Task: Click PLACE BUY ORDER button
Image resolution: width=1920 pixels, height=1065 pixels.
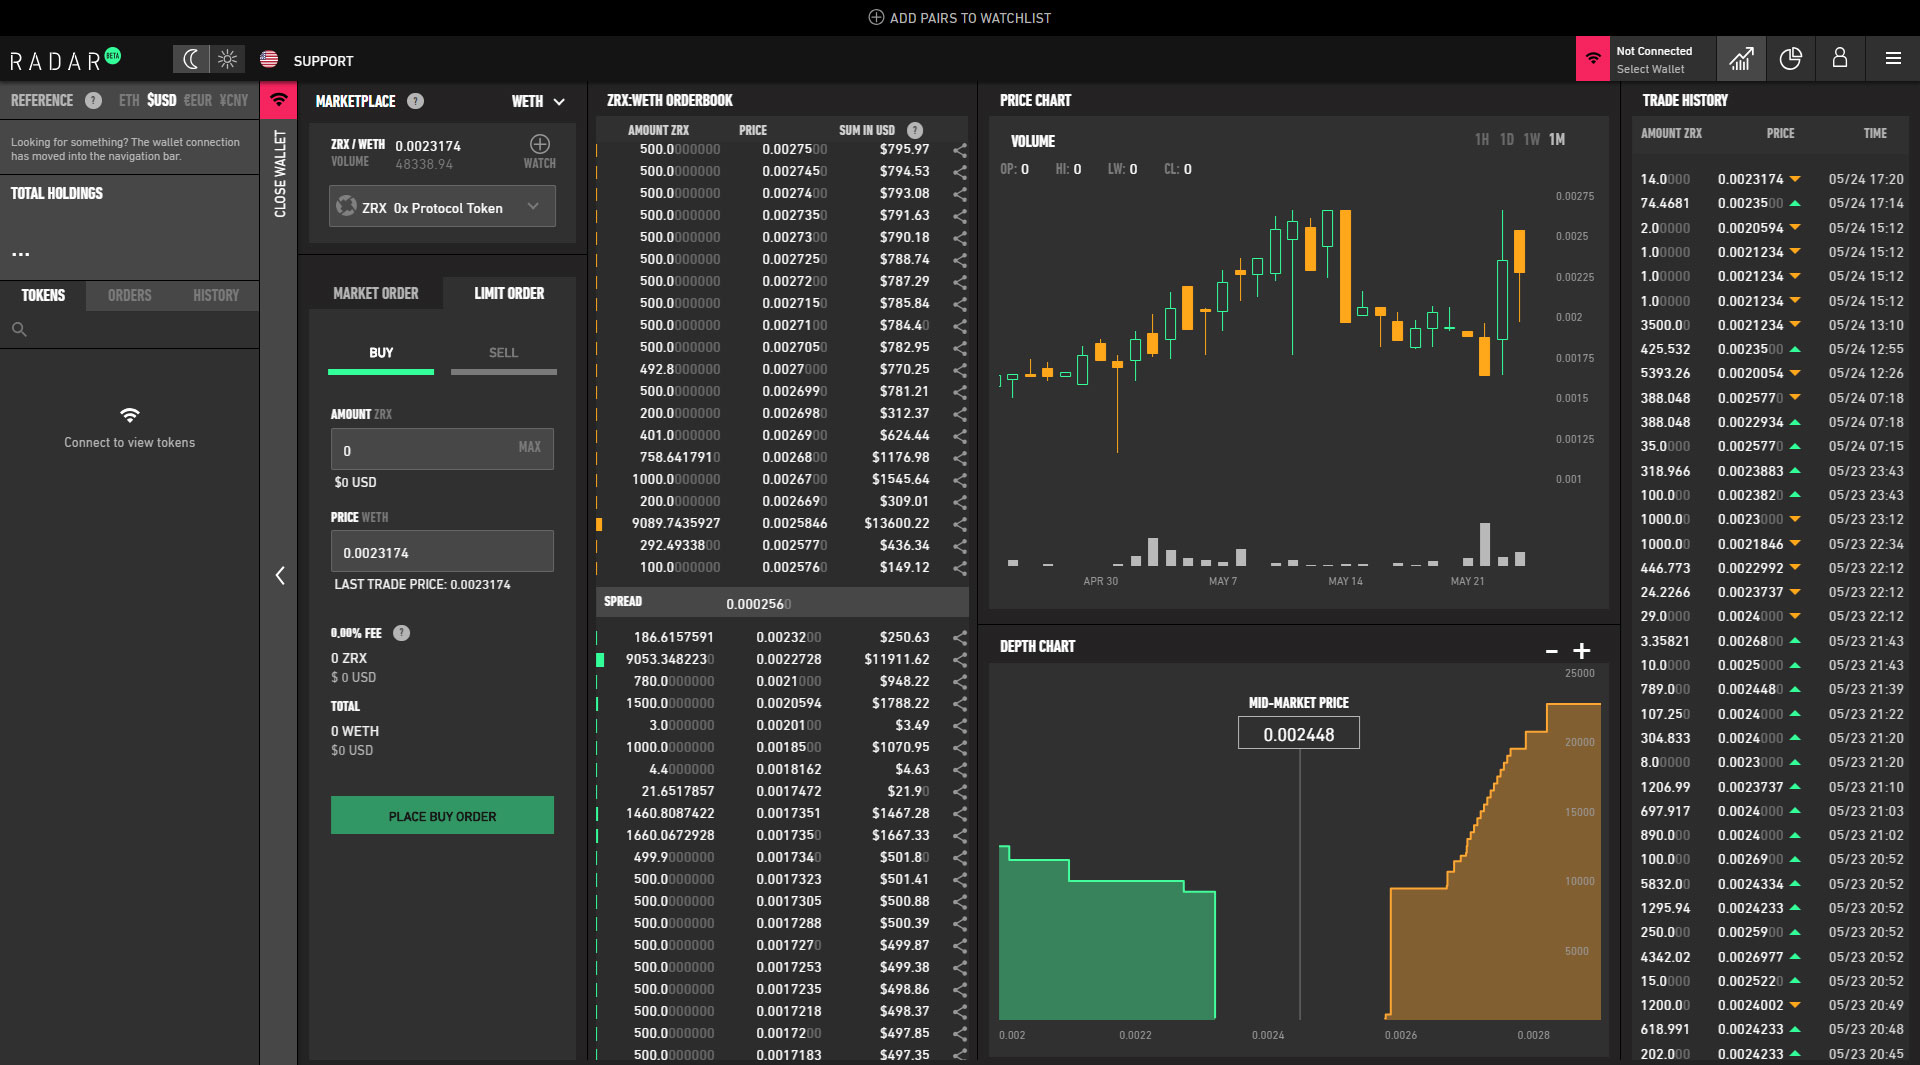Action: point(441,815)
